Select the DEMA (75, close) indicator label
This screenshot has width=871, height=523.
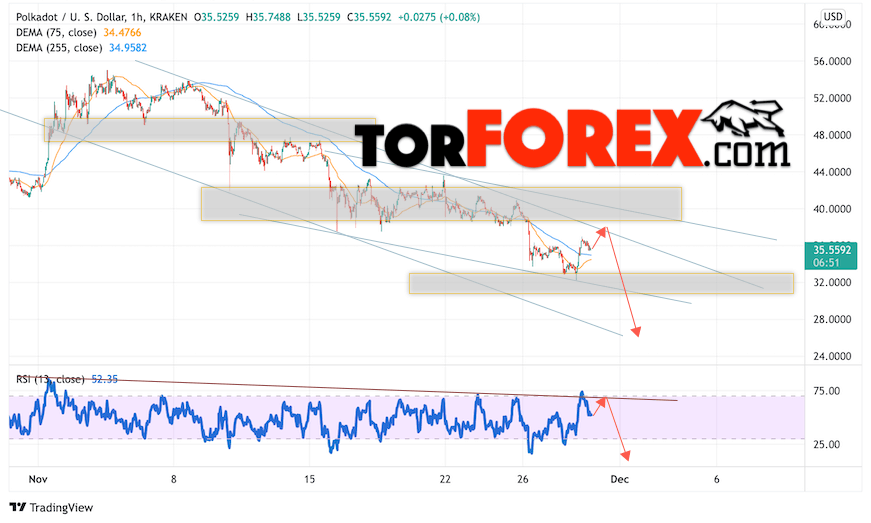(x=56, y=33)
